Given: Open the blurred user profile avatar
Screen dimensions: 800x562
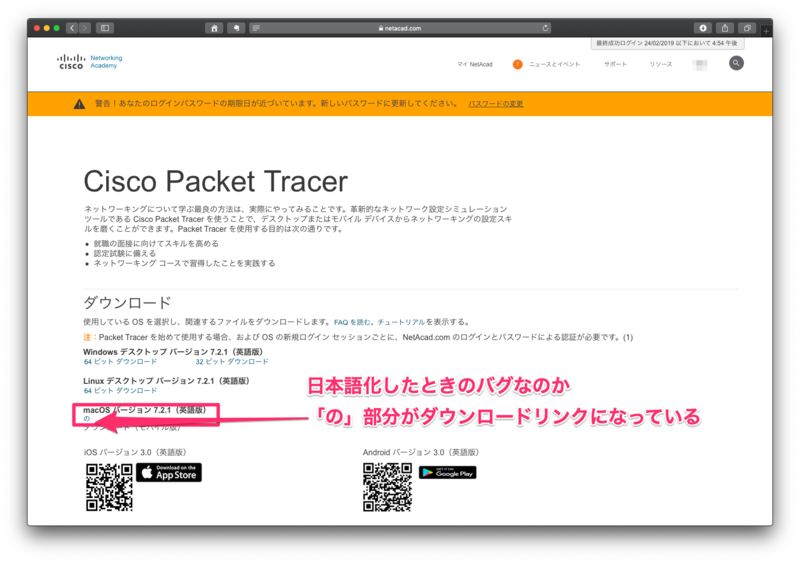Looking at the screenshot, I should click(701, 65).
